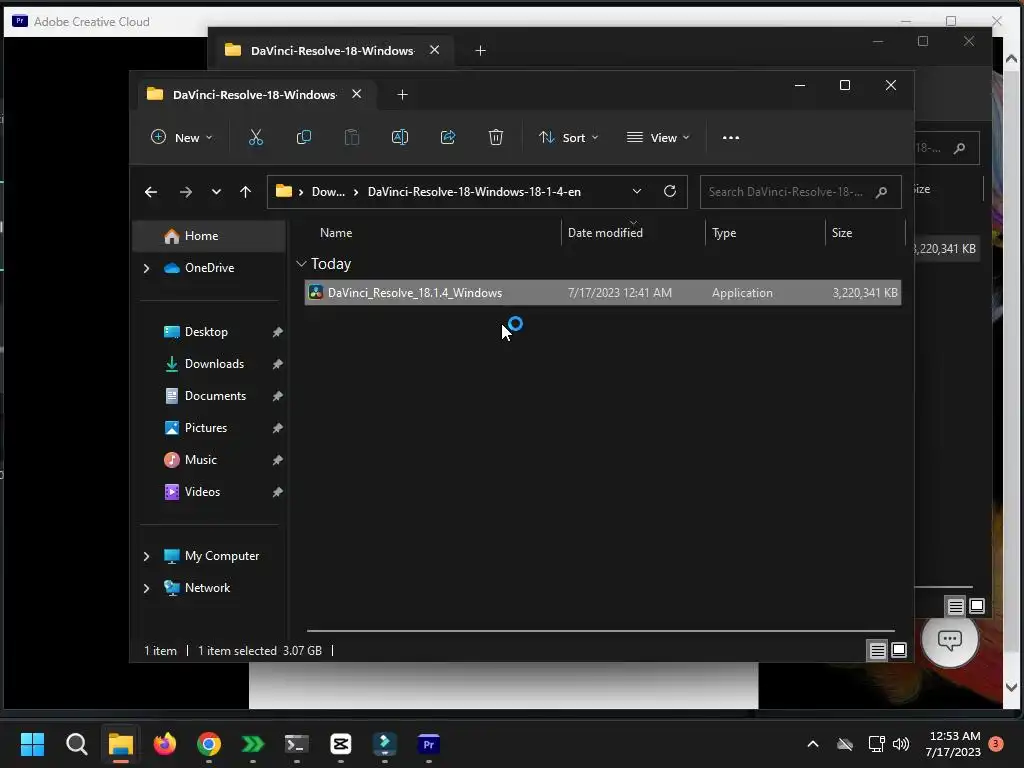The width and height of the screenshot is (1024, 768).
Task: Add a new tab in front window
Action: (402, 95)
